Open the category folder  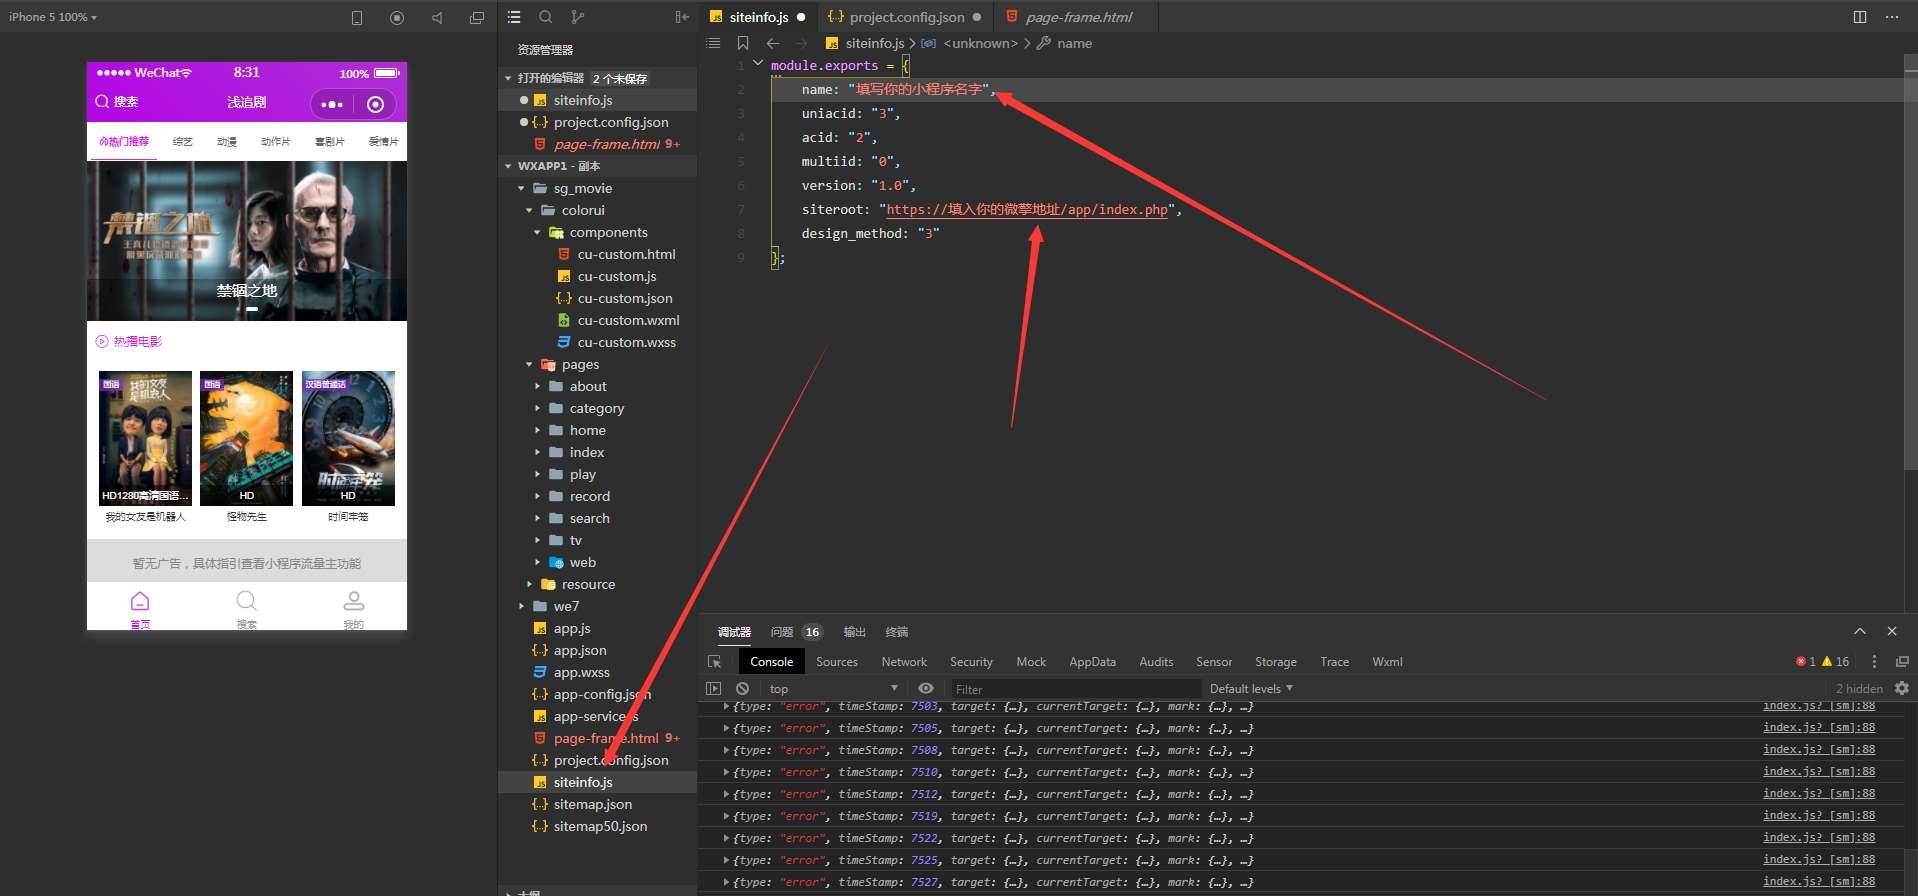(598, 408)
